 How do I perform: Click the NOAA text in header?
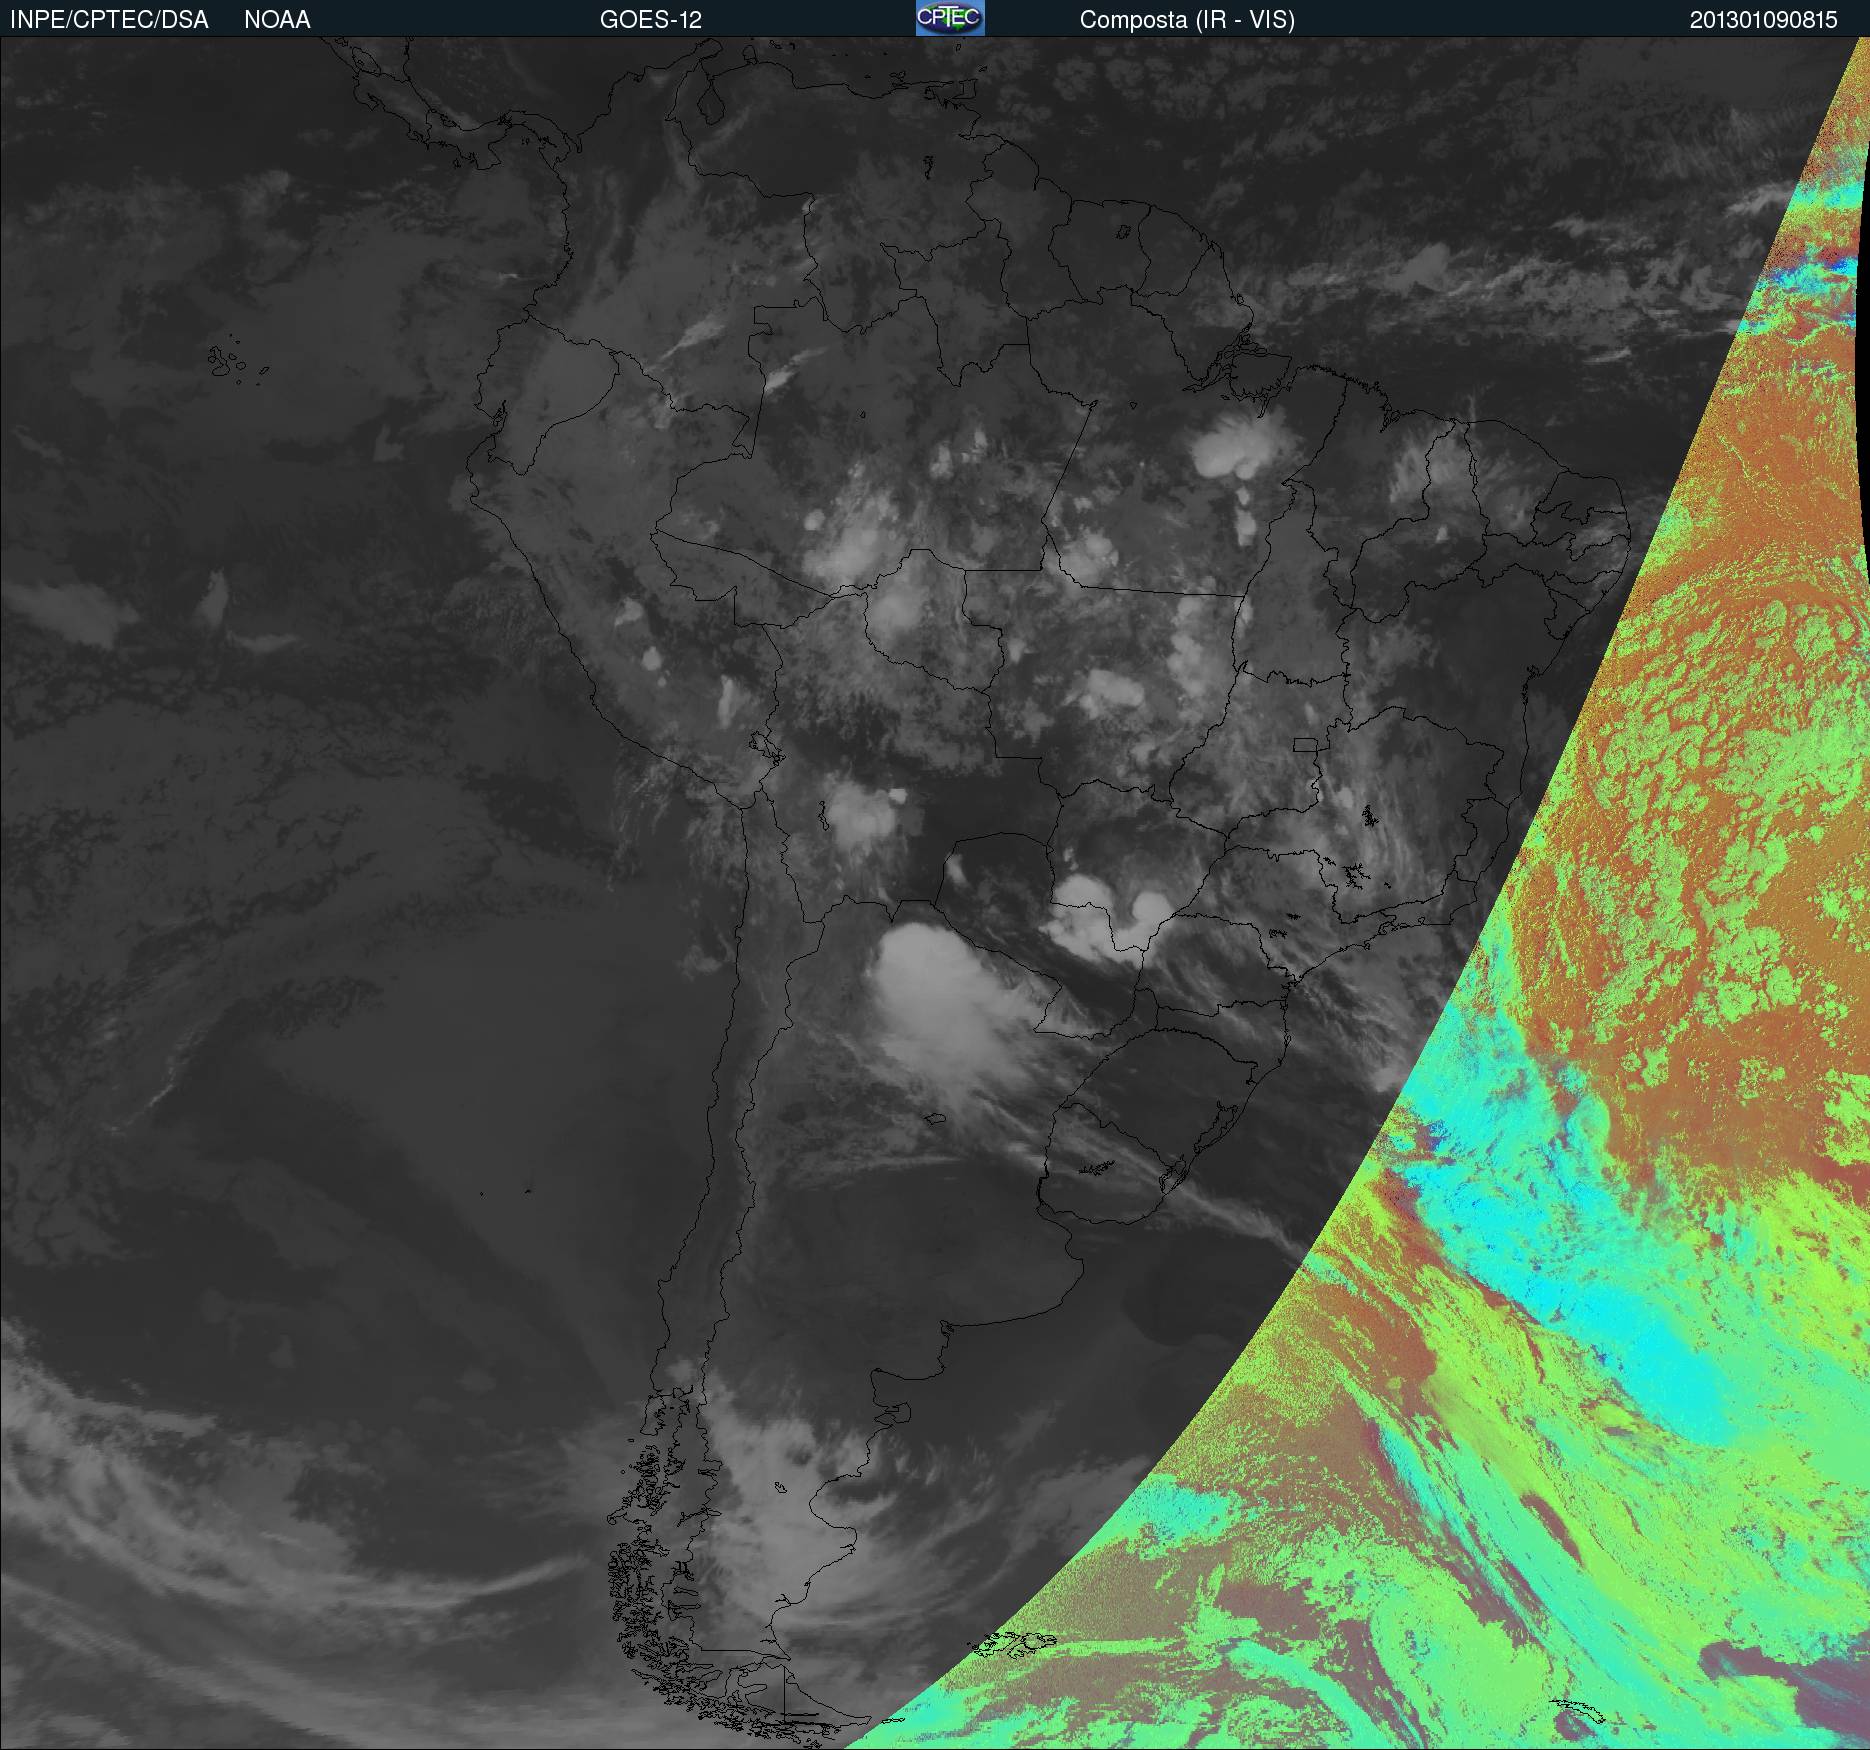277,20
